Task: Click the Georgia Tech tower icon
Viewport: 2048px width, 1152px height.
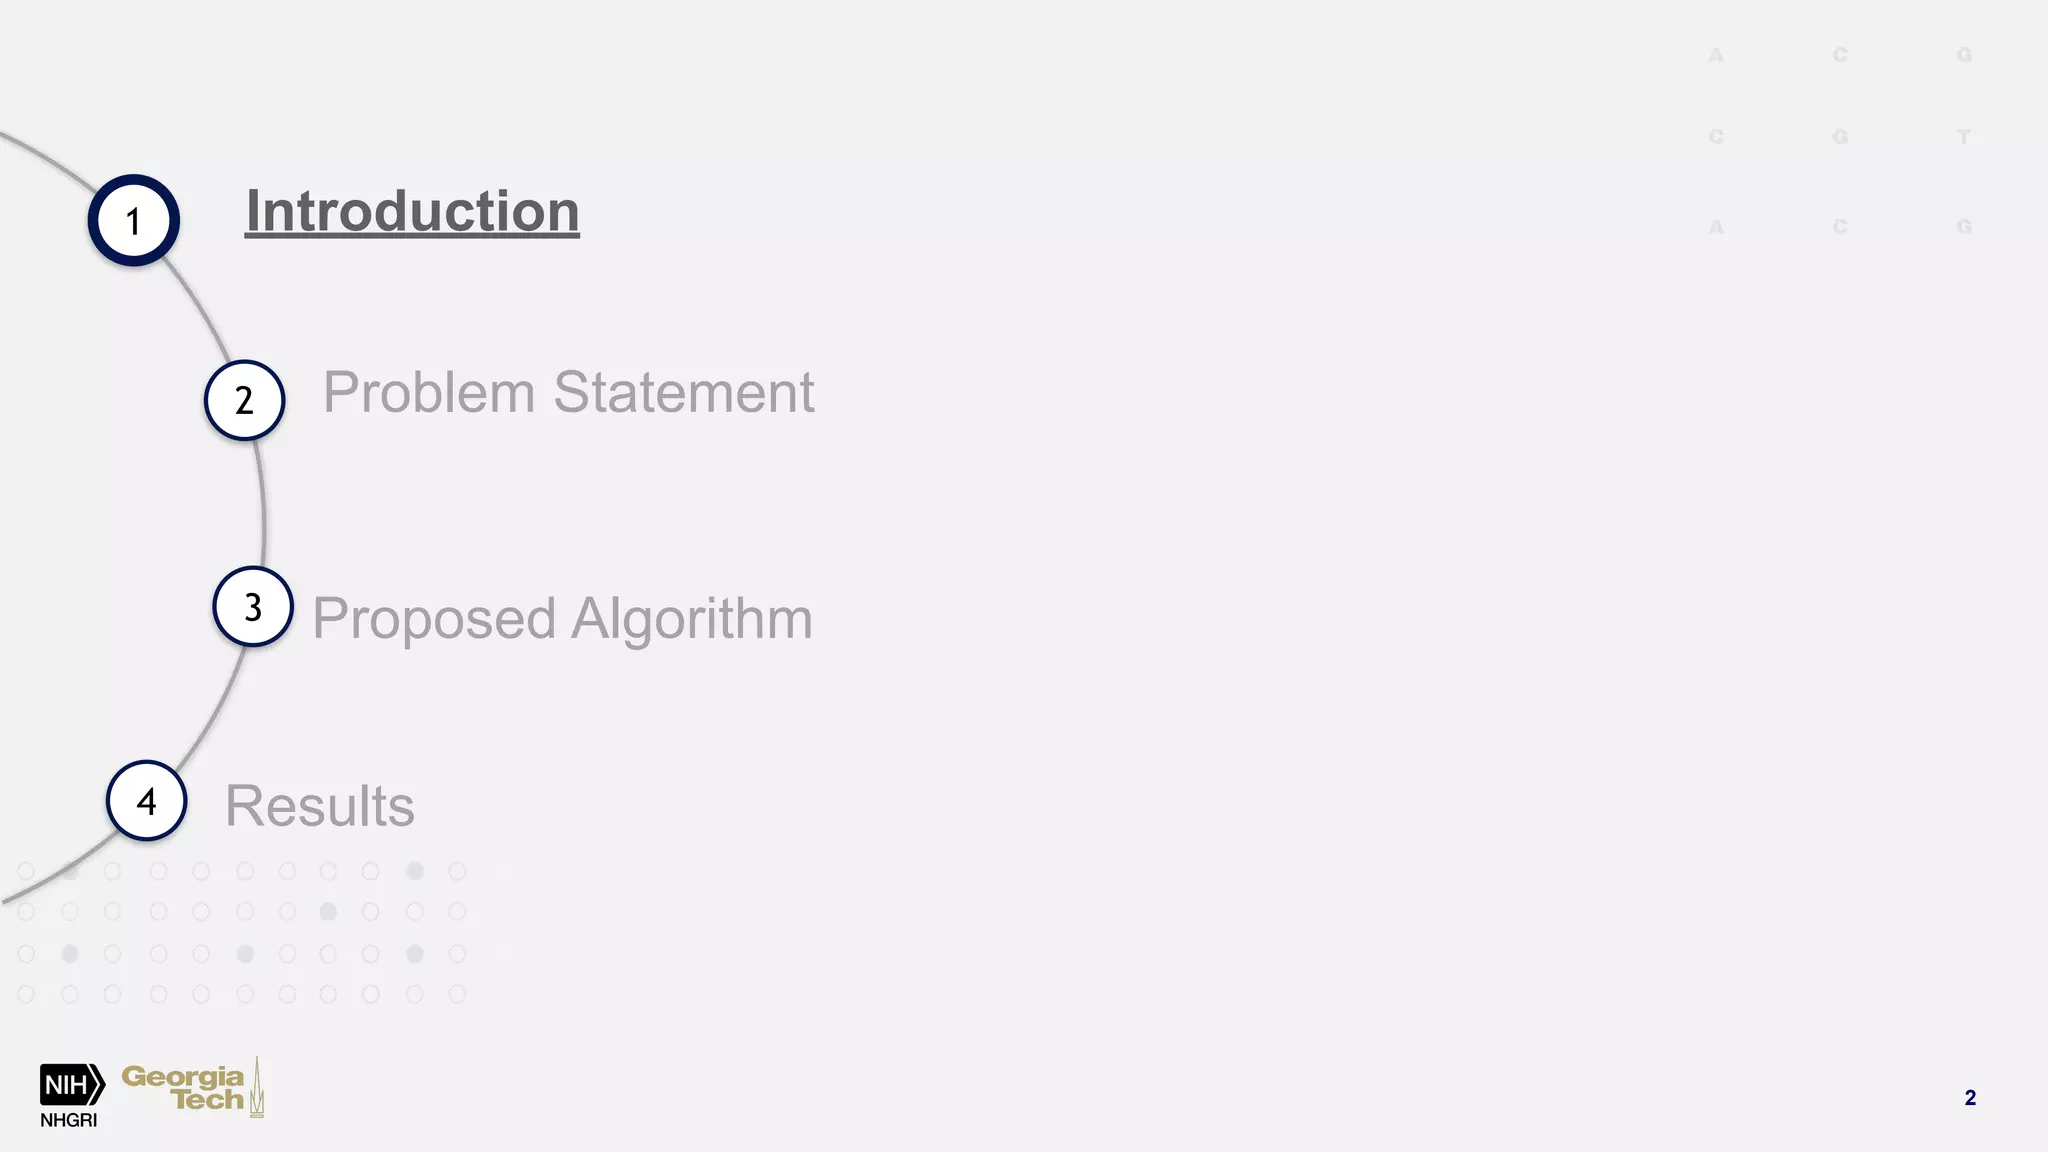Action: (257, 1088)
